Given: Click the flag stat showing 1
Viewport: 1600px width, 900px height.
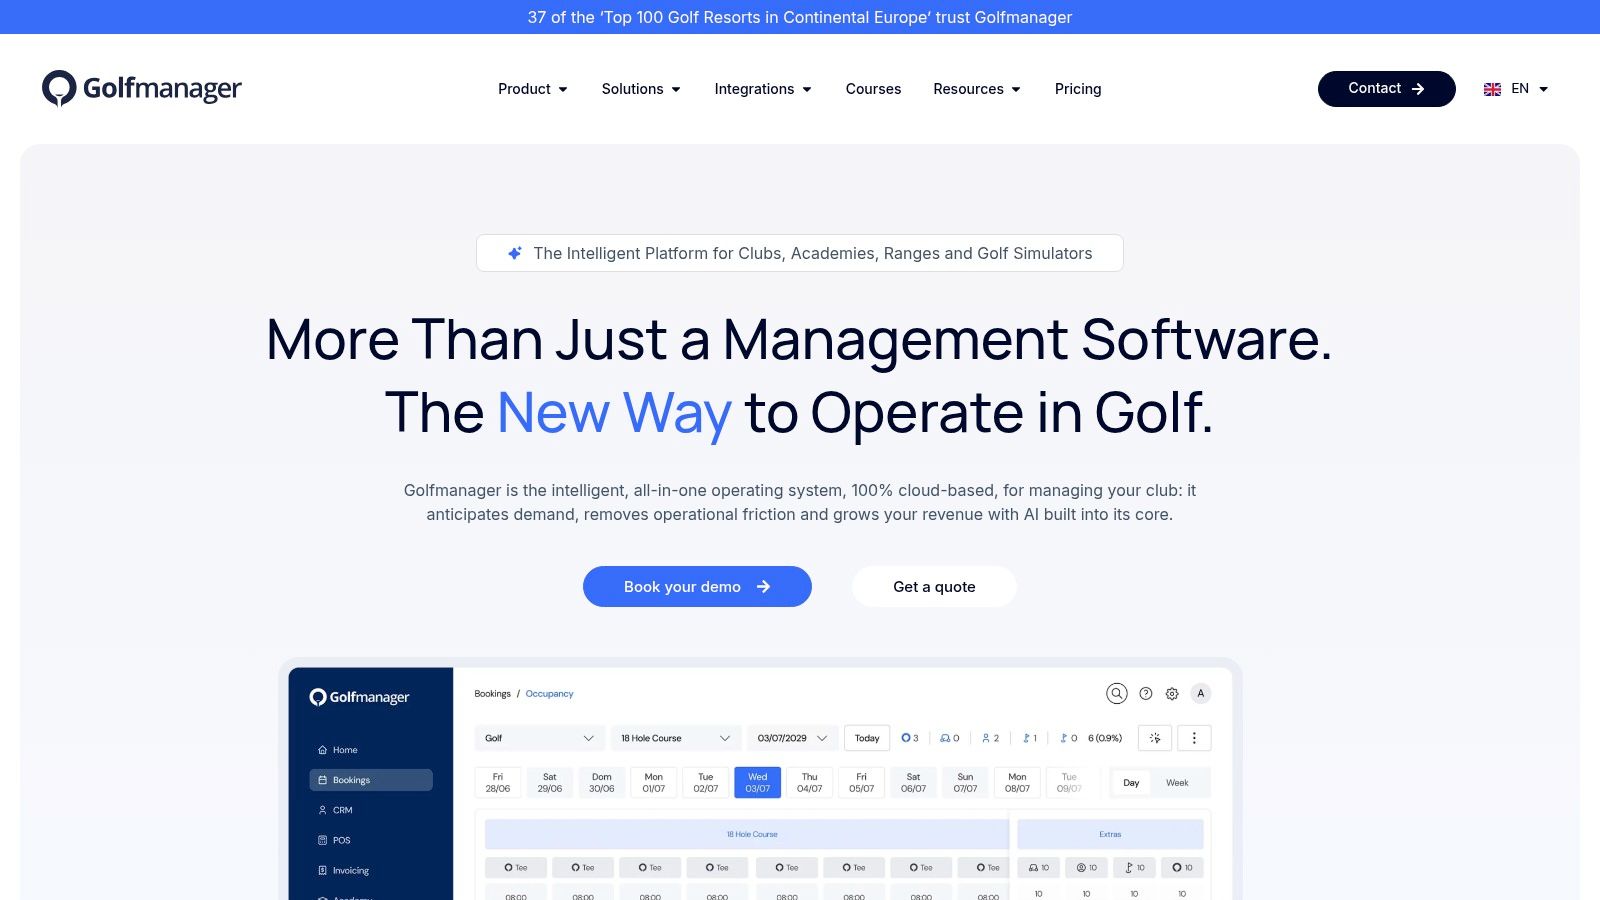Looking at the screenshot, I should tap(1030, 738).
